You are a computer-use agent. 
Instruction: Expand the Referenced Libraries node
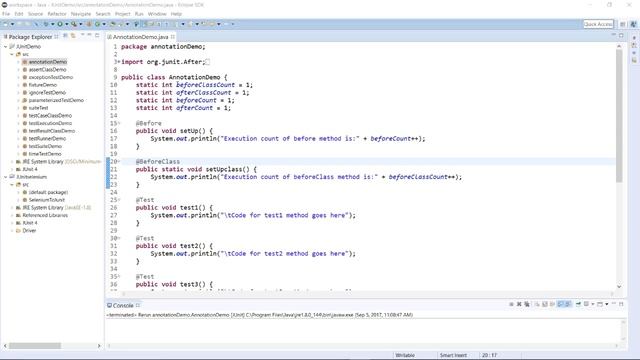tap(12, 215)
